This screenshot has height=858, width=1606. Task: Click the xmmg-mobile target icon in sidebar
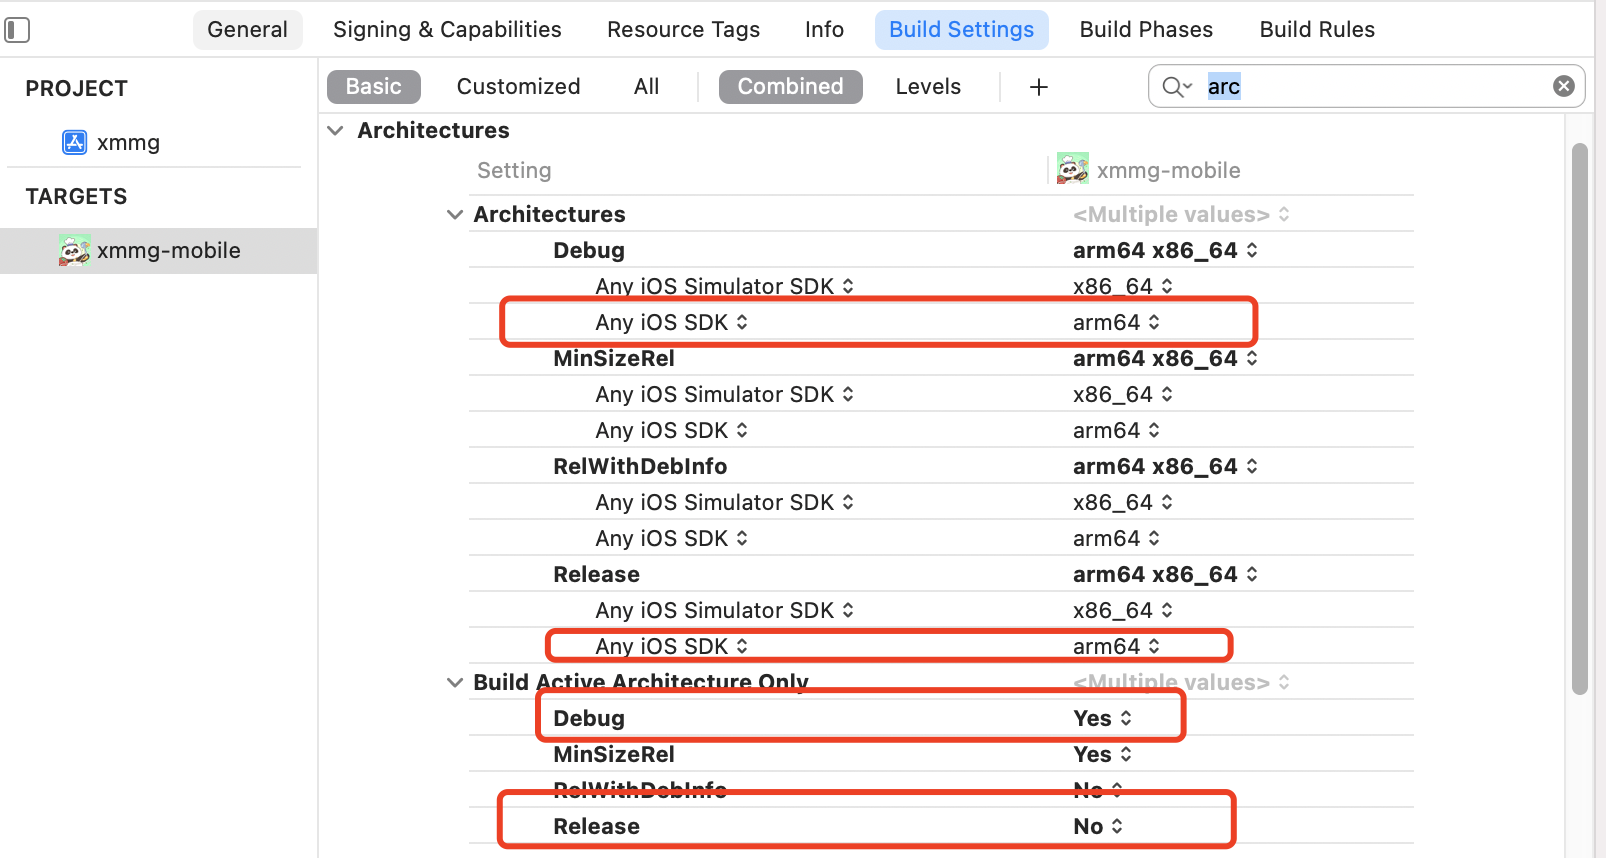pos(74,250)
